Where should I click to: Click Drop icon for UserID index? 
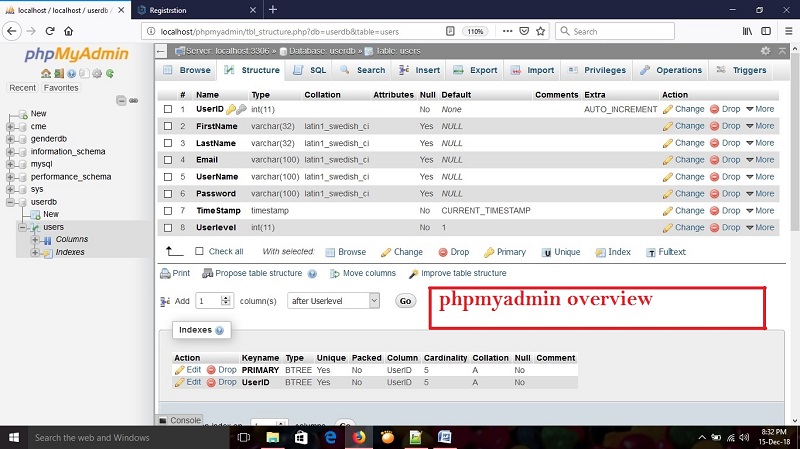click(x=211, y=382)
